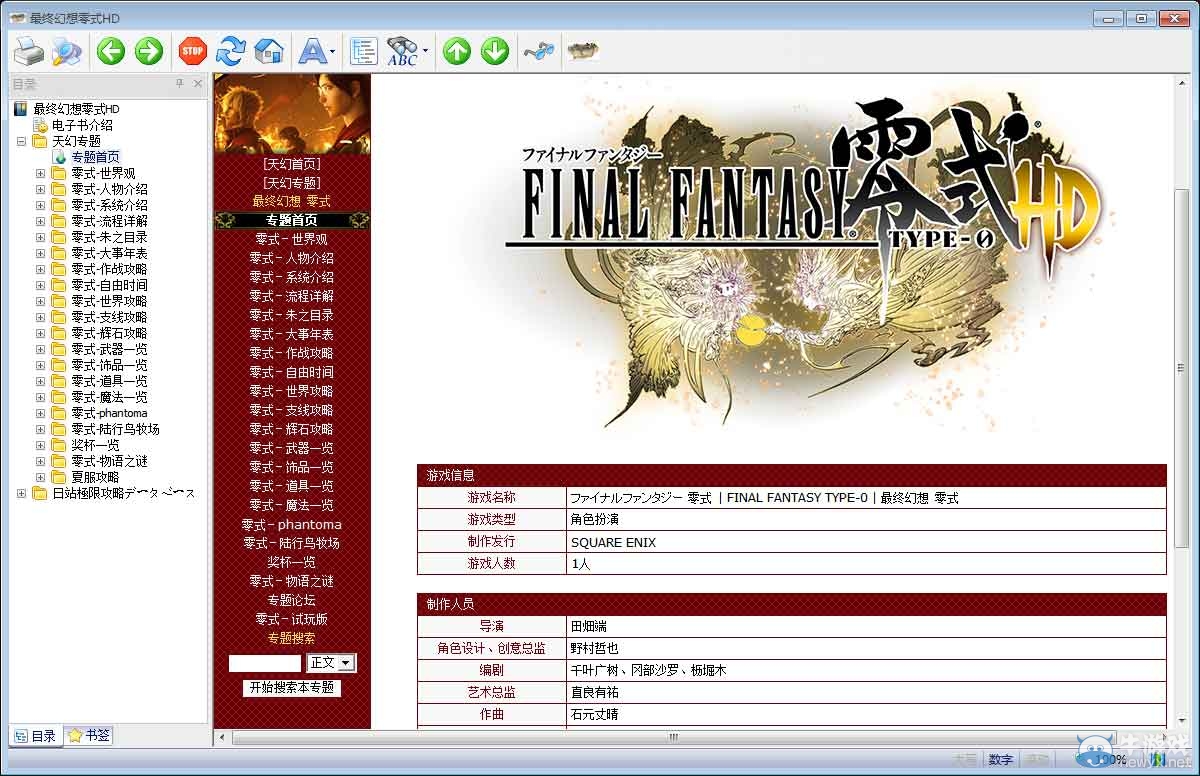The image size is (1200, 776).
Task: Expand 零式-朱之目录 tree folder
Action: (40, 237)
